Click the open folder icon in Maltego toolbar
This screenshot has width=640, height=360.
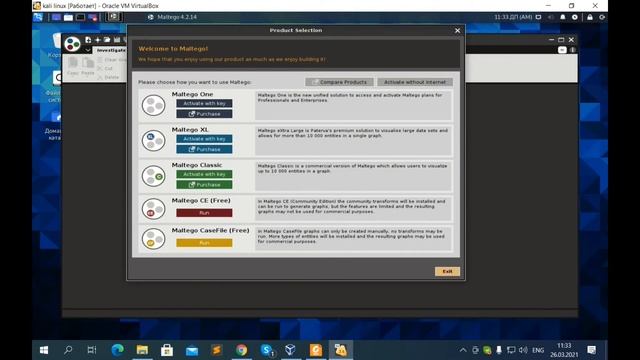point(107,40)
